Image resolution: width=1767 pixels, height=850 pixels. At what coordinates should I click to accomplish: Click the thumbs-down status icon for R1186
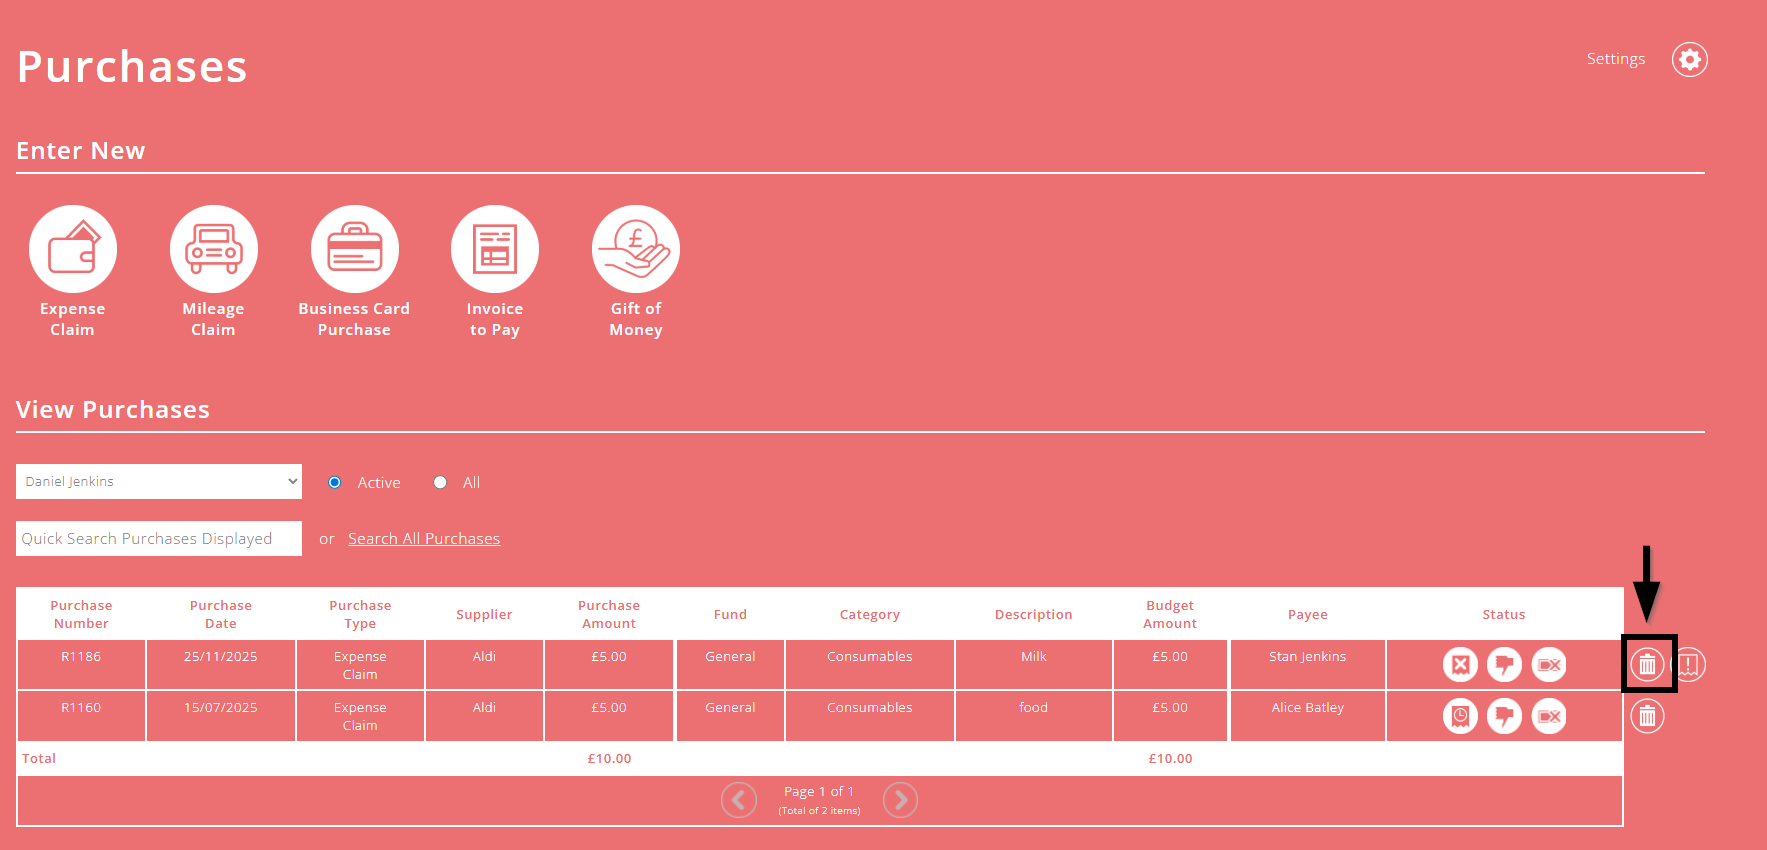(1504, 664)
